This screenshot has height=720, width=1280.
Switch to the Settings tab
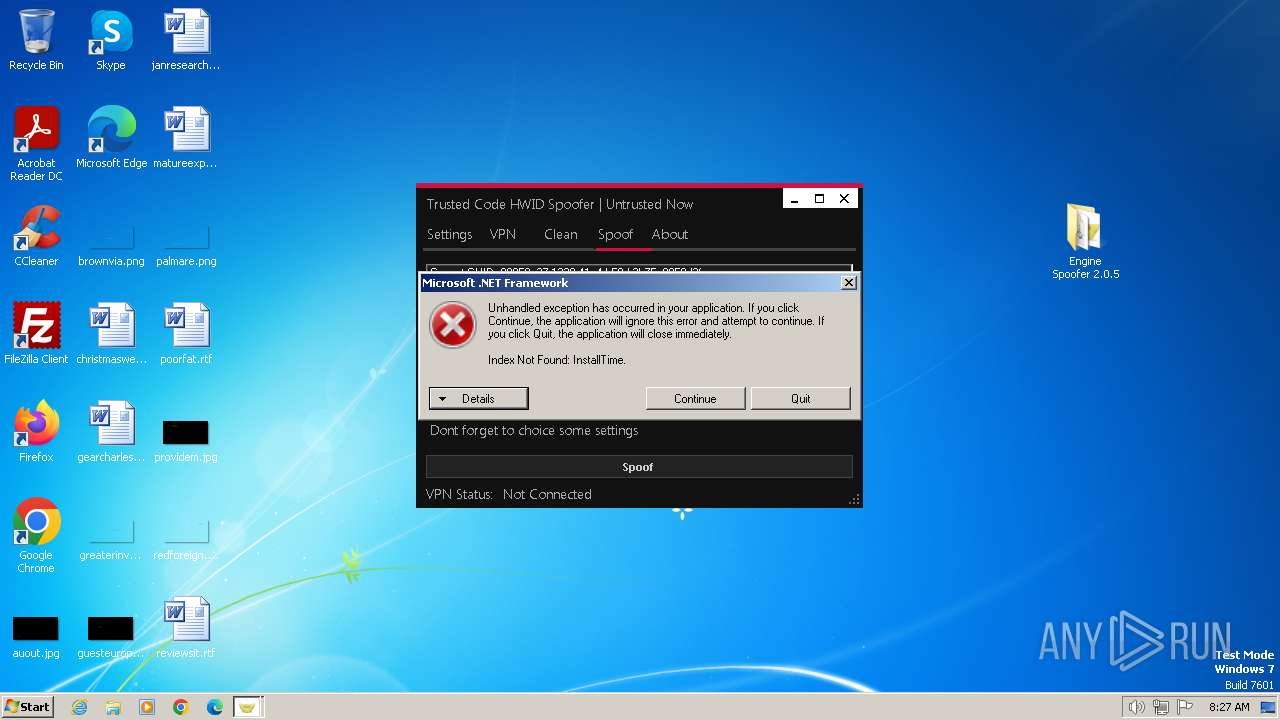(449, 234)
